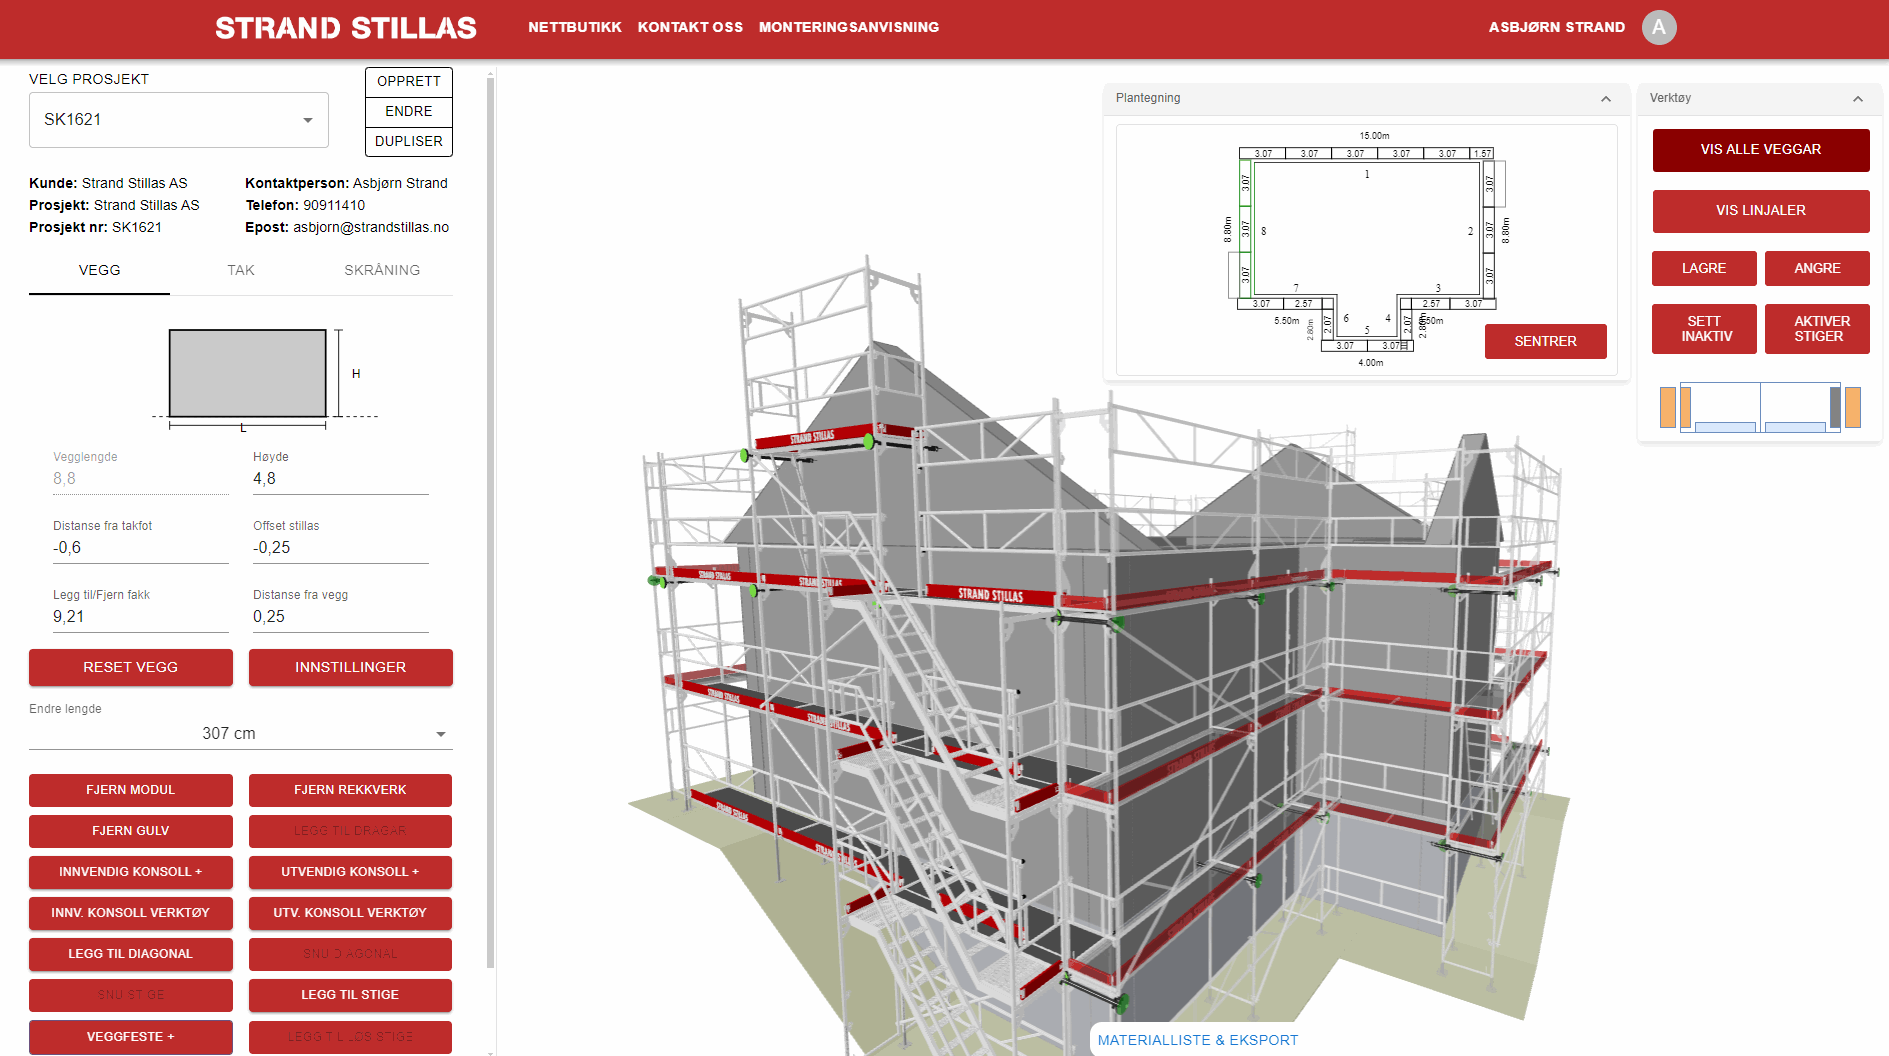The height and width of the screenshot is (1056, 1889).
Task: Activate ladders with Aktiver Stiger
Action: 1817,329
